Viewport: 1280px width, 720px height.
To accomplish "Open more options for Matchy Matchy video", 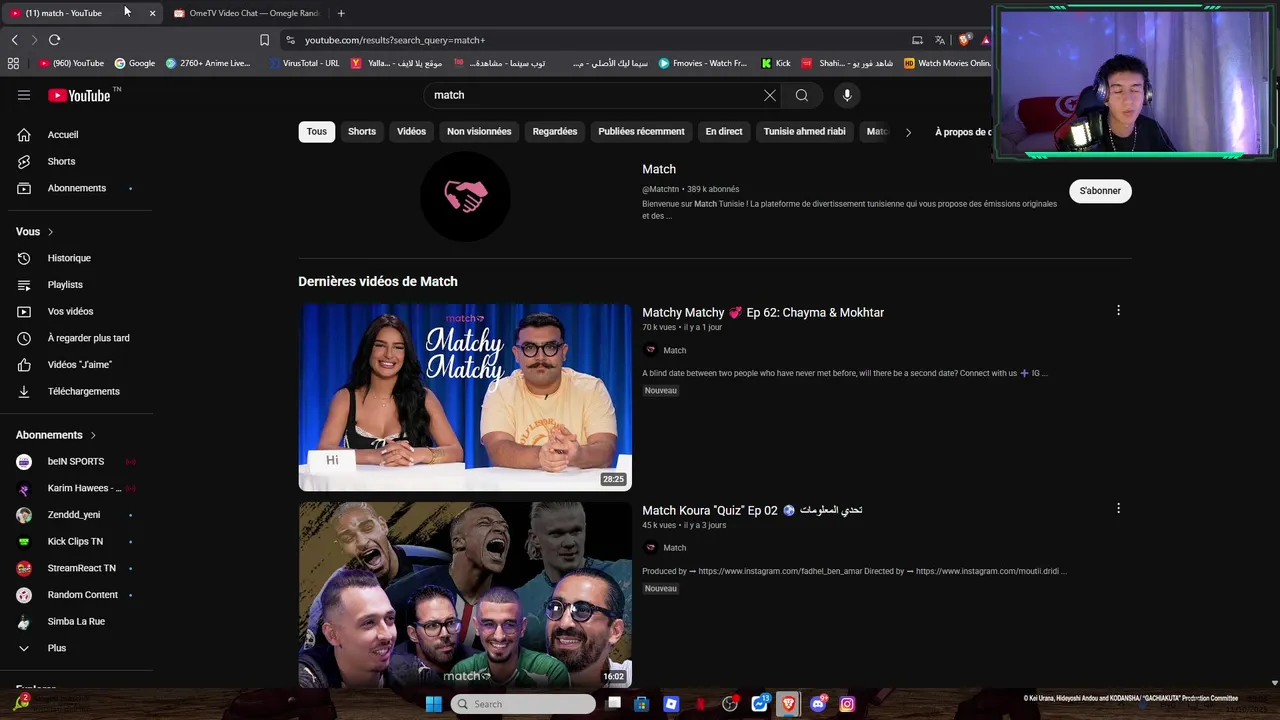I will pos(1118,311).
